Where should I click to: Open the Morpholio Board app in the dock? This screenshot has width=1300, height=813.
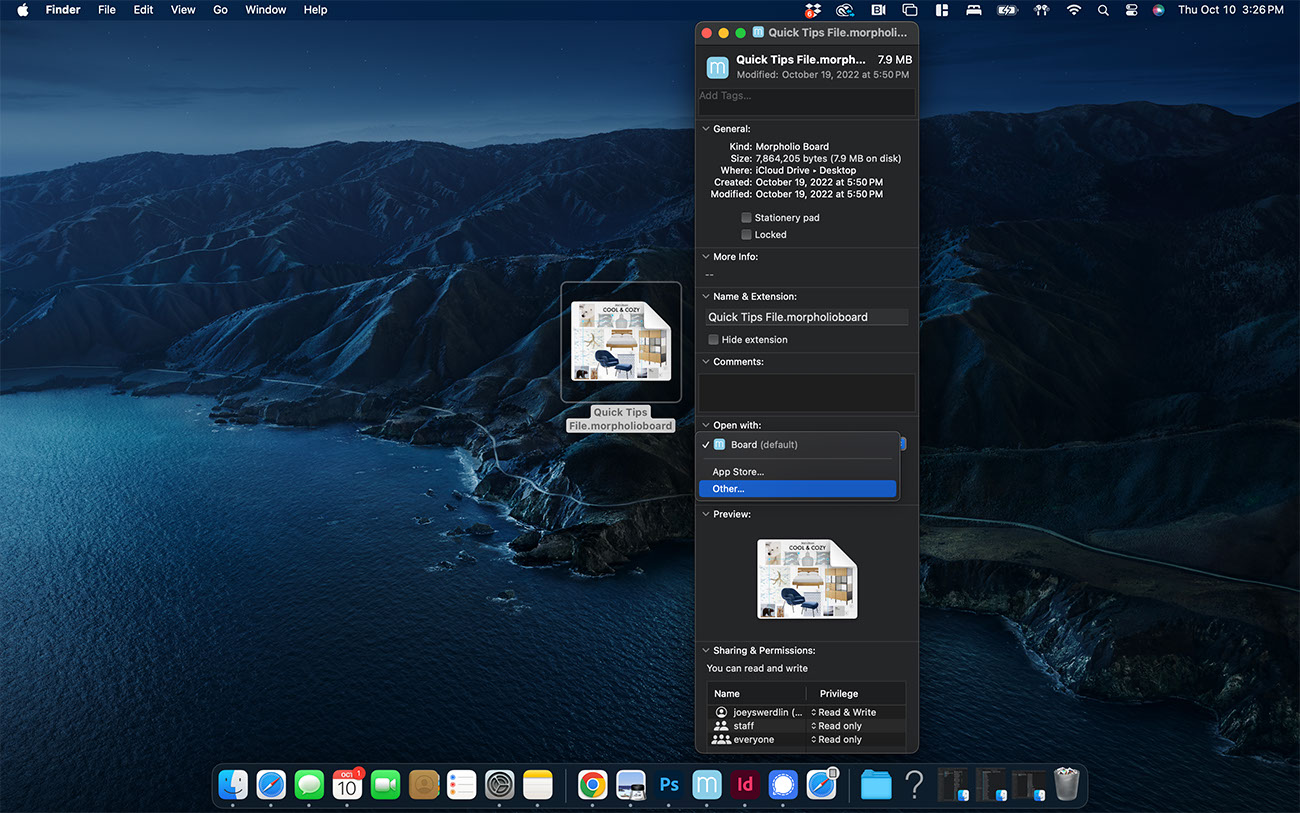click(707, 785)
